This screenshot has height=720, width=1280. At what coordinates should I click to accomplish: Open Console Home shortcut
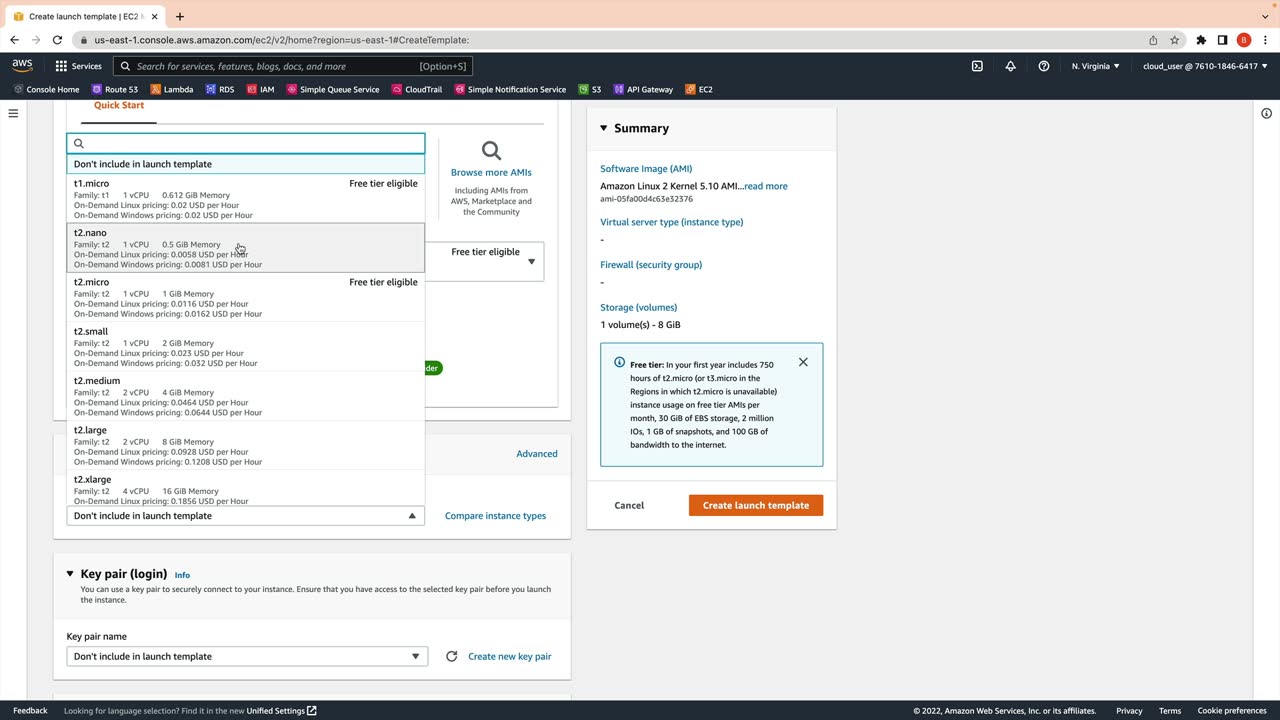coord(46,89)
